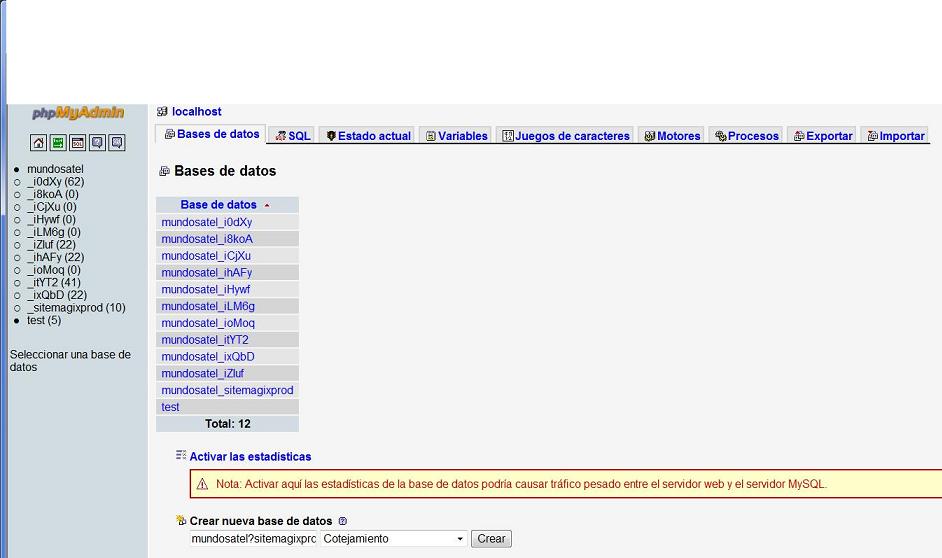The height and width of the screenshot is (558, 942).
Task: Open mundosatel_sitemagixprod in the table
Action: 227,390
